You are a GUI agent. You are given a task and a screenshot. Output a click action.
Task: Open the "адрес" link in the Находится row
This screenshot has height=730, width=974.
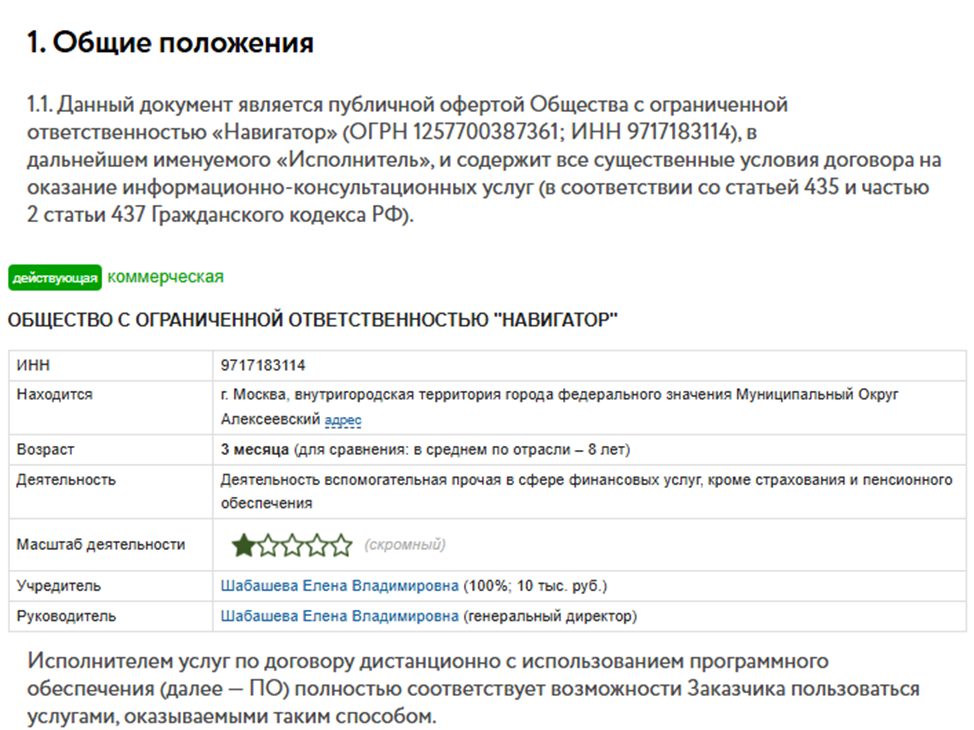(x=343, y=421)
